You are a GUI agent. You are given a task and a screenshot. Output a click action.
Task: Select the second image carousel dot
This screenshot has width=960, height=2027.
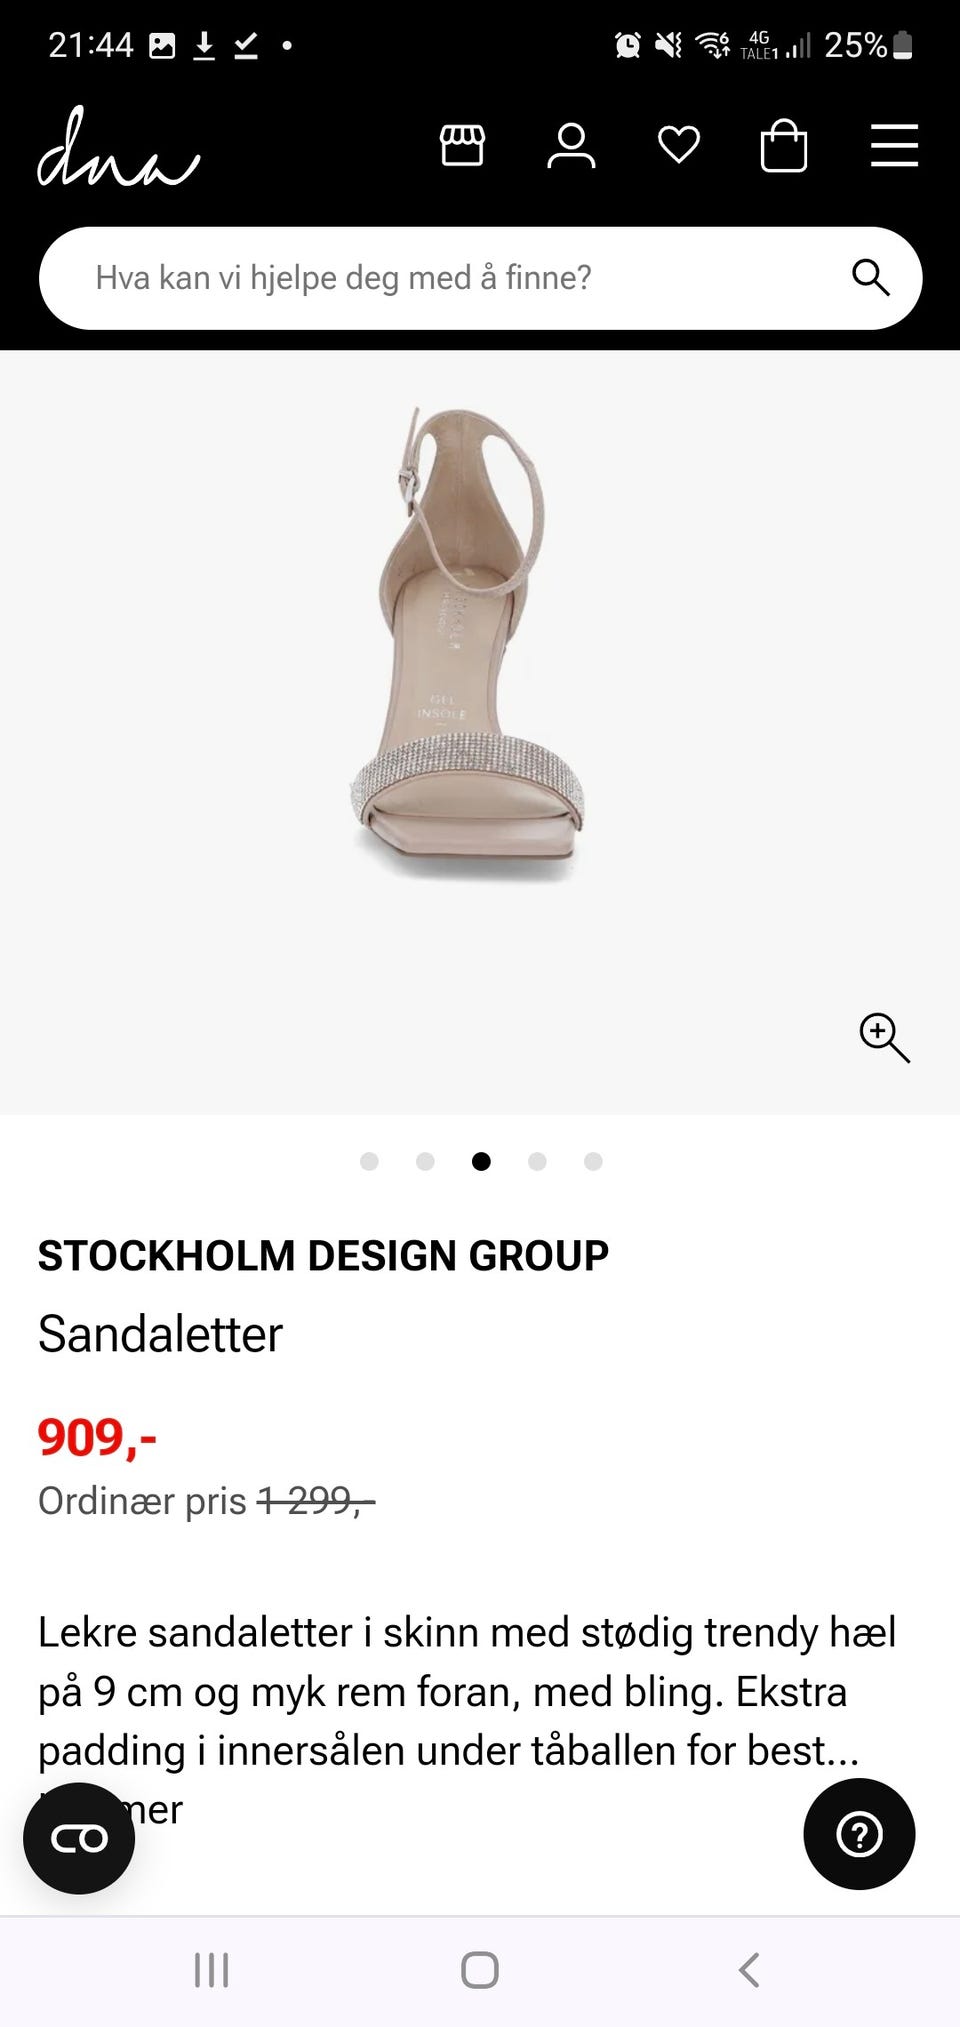425,1161
